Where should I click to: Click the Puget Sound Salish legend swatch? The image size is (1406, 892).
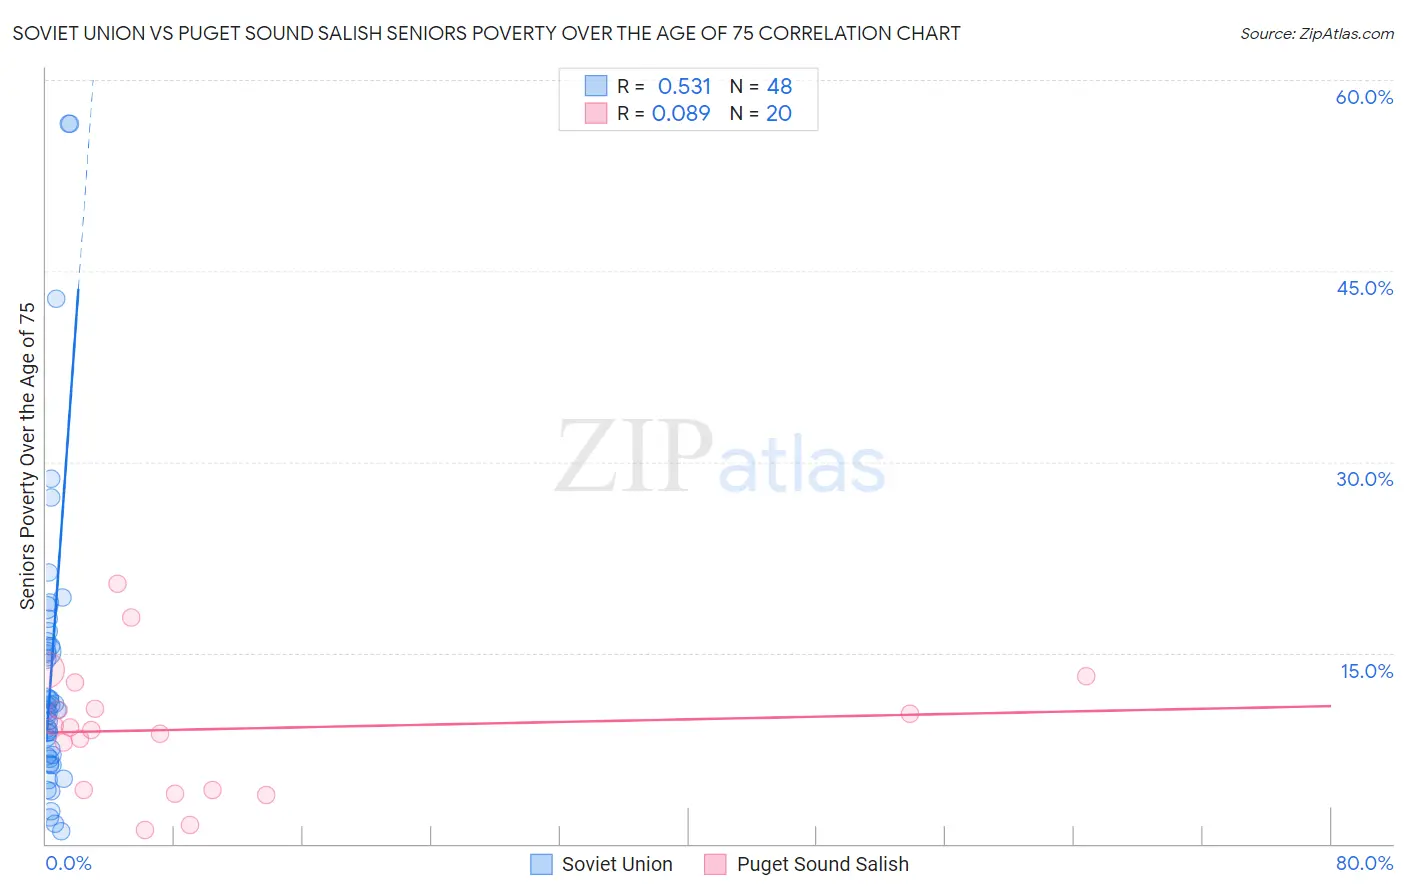coord(715,864)
